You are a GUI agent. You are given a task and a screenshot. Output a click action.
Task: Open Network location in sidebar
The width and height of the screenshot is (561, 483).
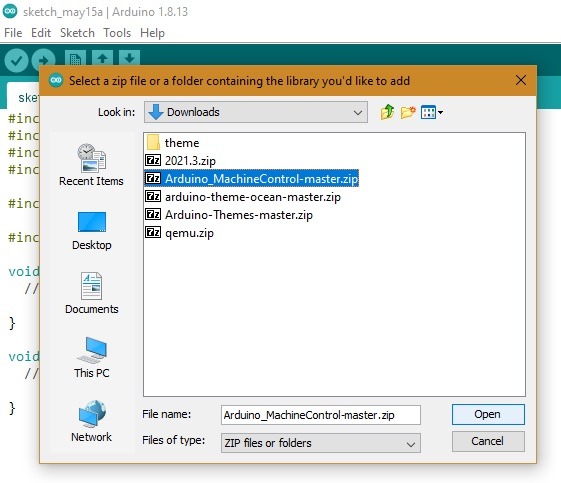coord(92,421)
